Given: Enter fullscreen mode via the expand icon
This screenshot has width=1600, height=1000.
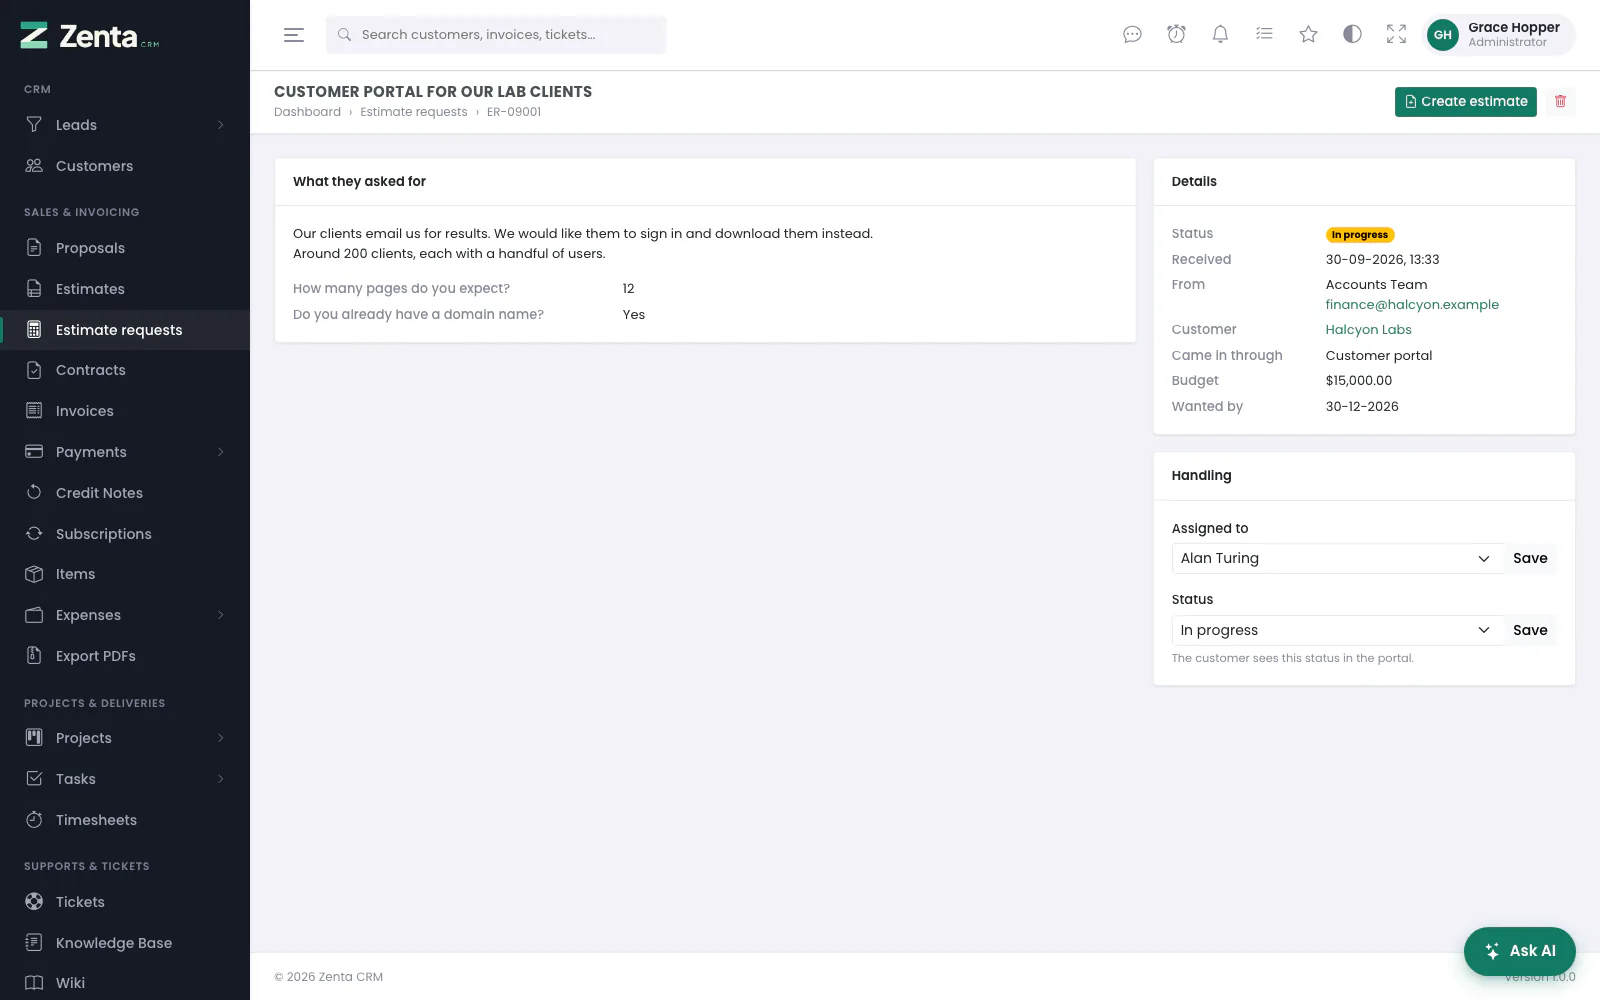Looking at the screenshot, I should pyautogui.click(x=1396, y=35).
